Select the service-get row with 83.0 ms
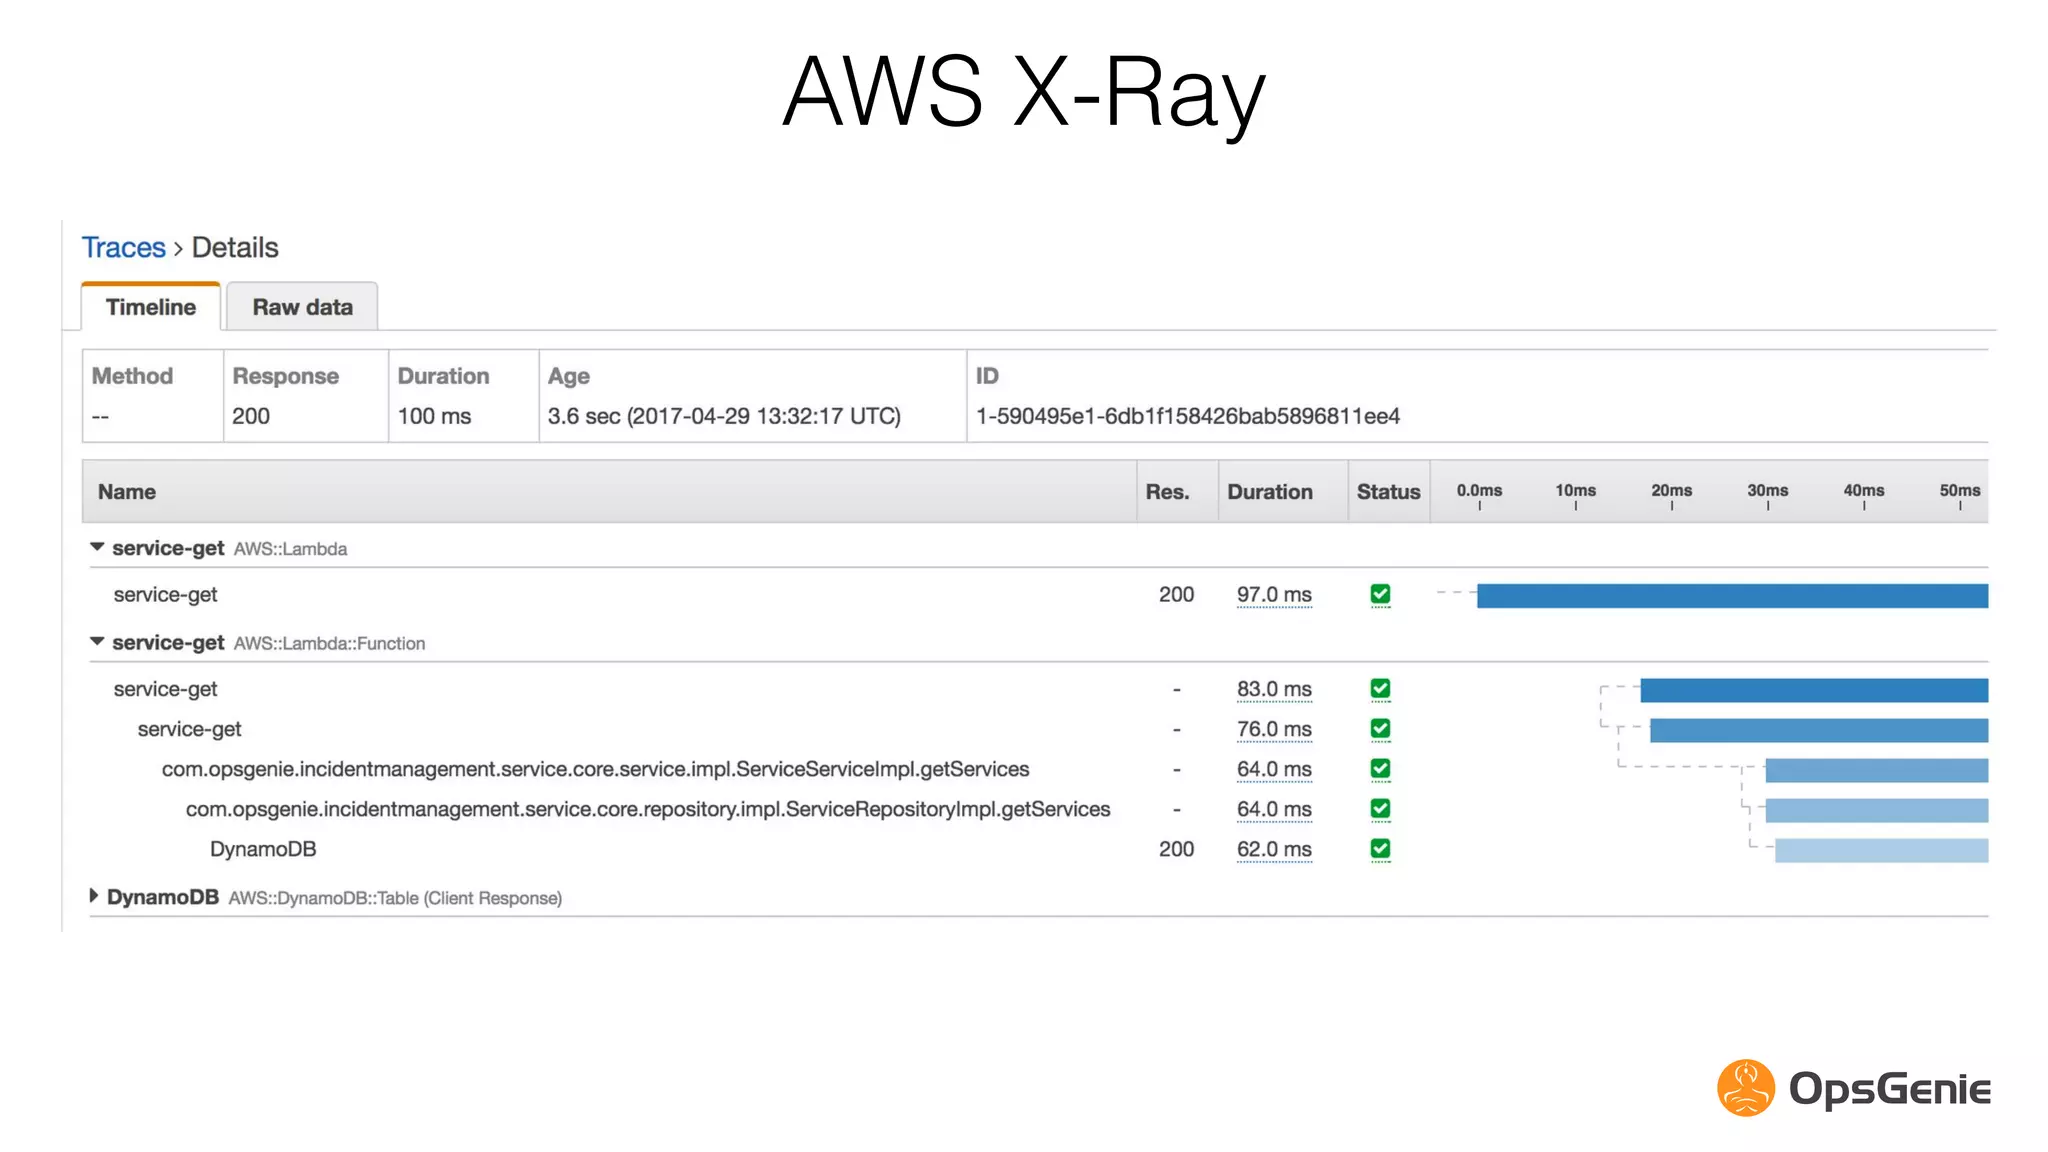 [1038, 689]
